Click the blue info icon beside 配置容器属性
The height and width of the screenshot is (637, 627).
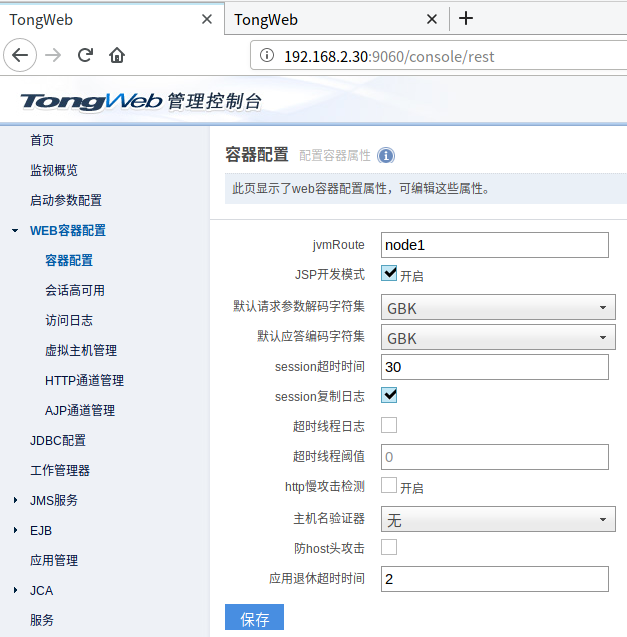(x=386, y=156)
